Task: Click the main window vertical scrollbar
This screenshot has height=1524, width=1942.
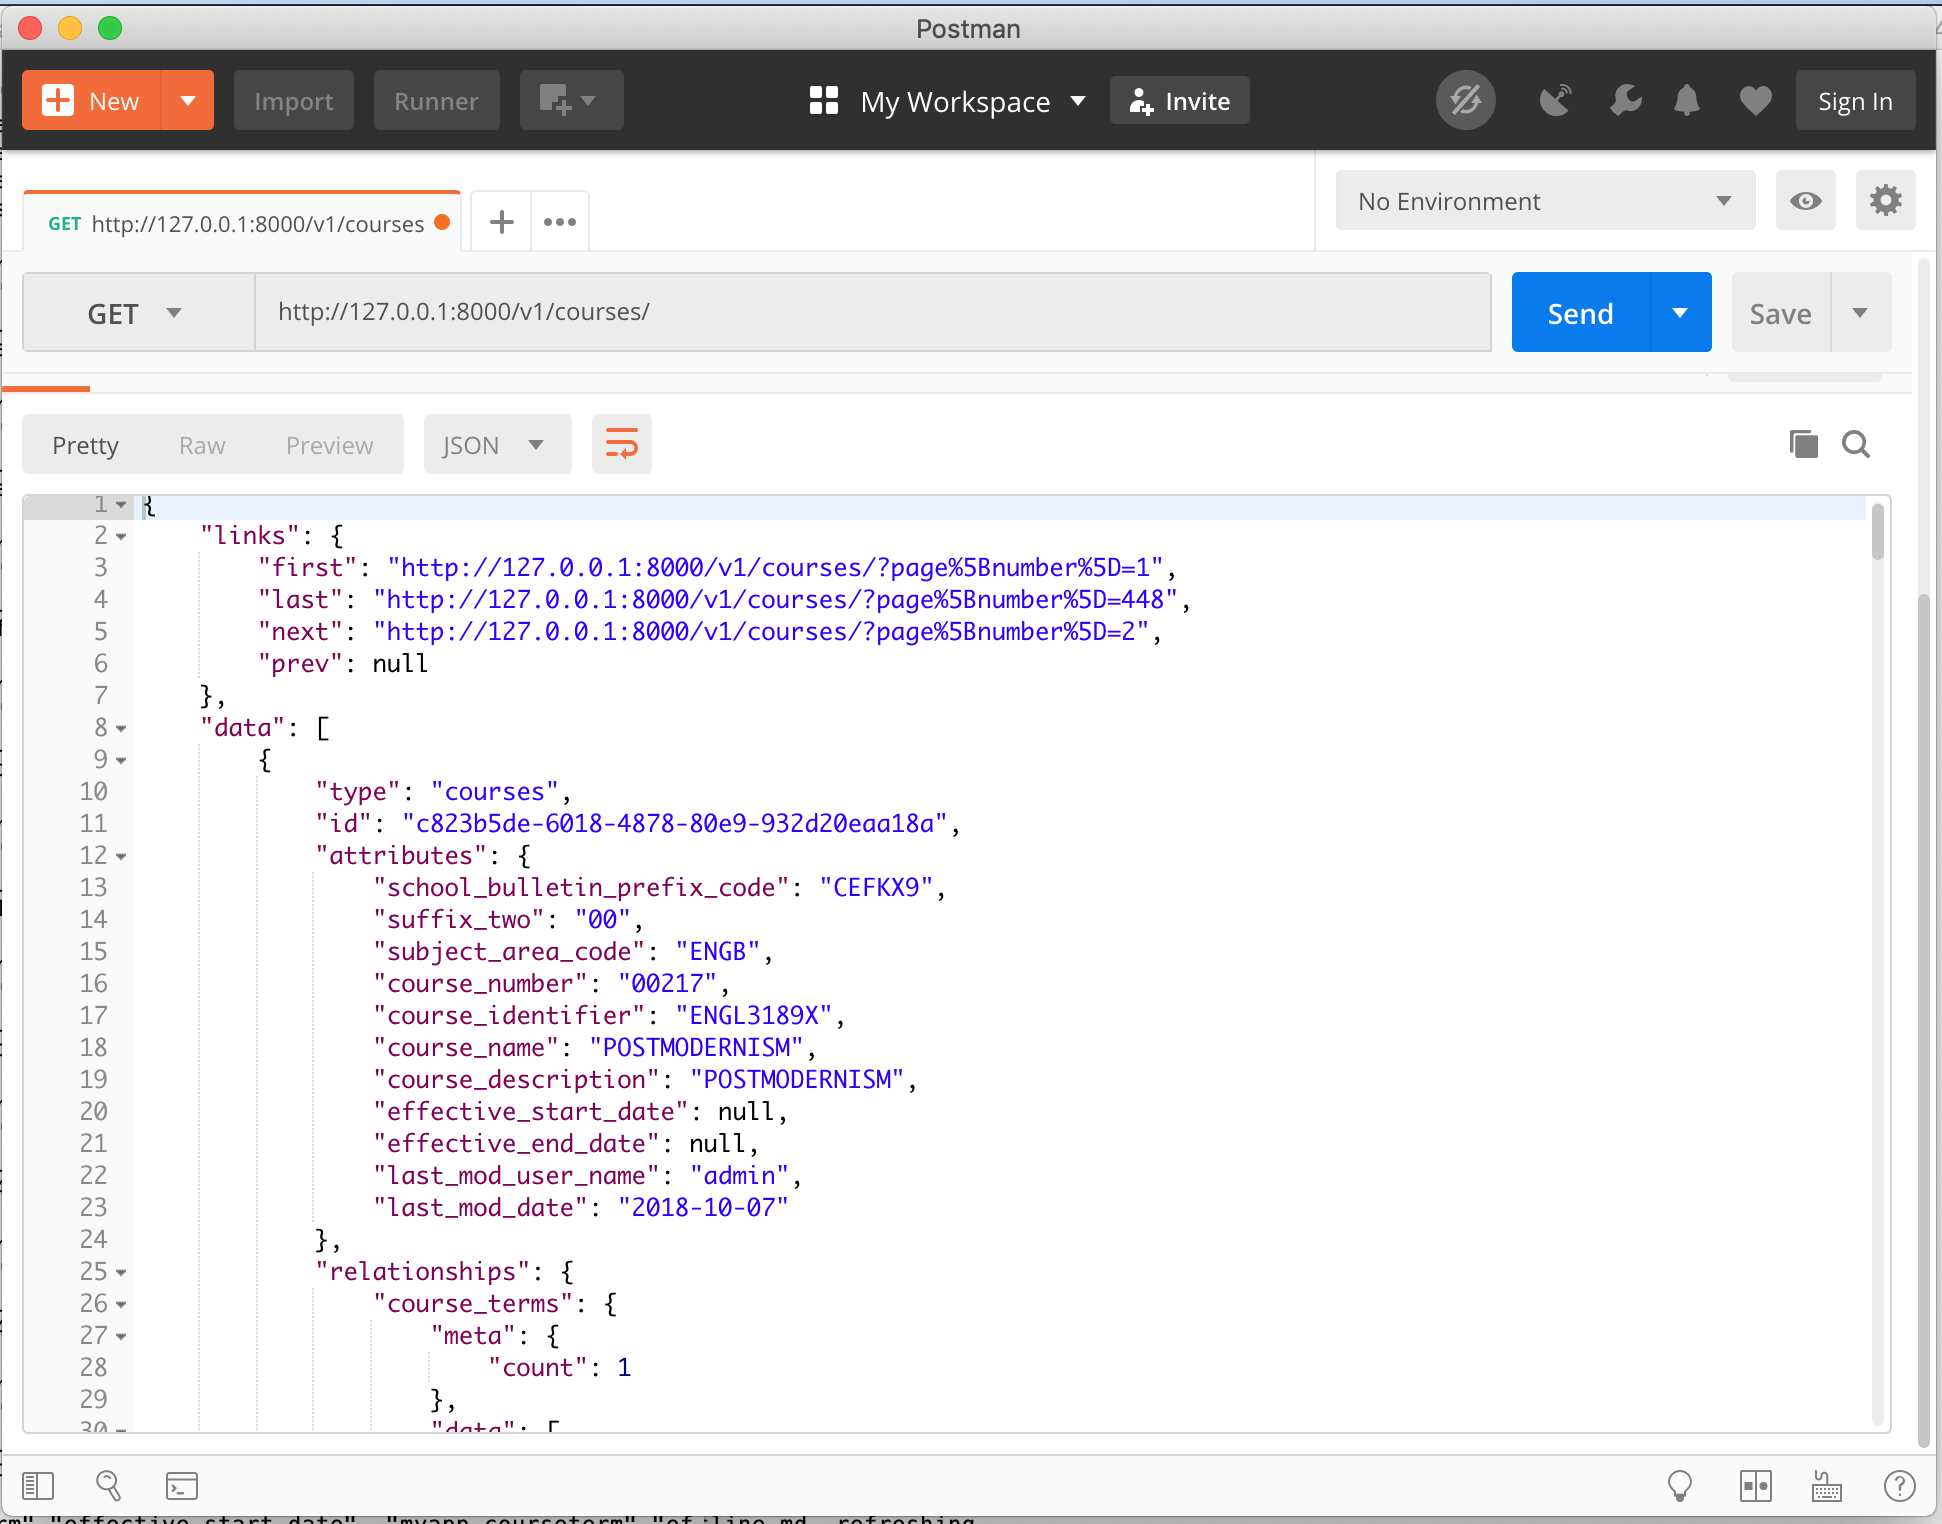Action: point(1923,1020)
